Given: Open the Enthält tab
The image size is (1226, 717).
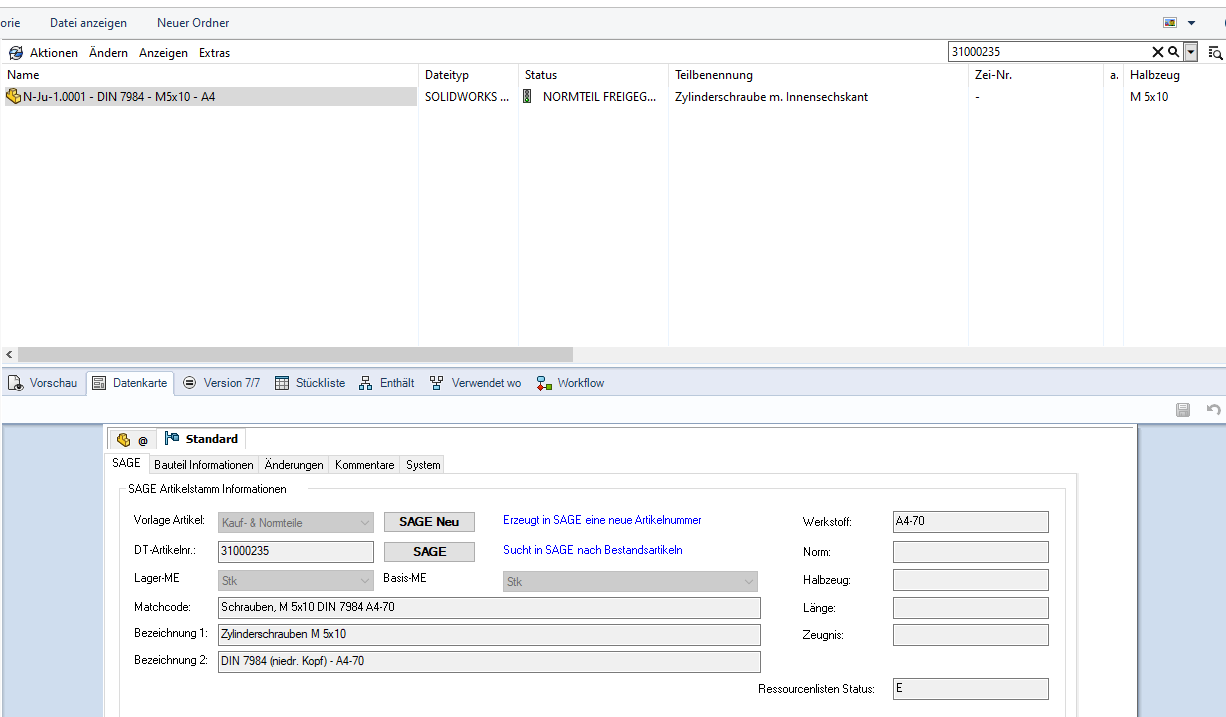Looking at the screenshot, I should point(386,383).
